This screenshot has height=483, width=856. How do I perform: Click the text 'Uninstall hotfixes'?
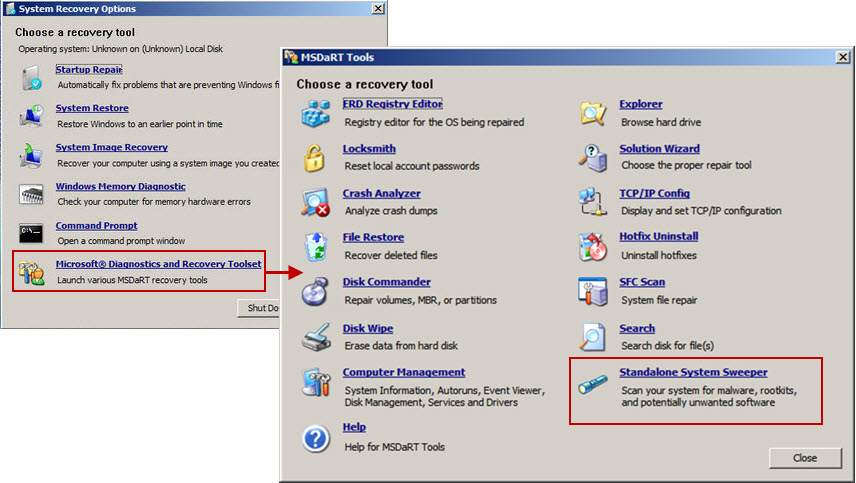(659, 255)
